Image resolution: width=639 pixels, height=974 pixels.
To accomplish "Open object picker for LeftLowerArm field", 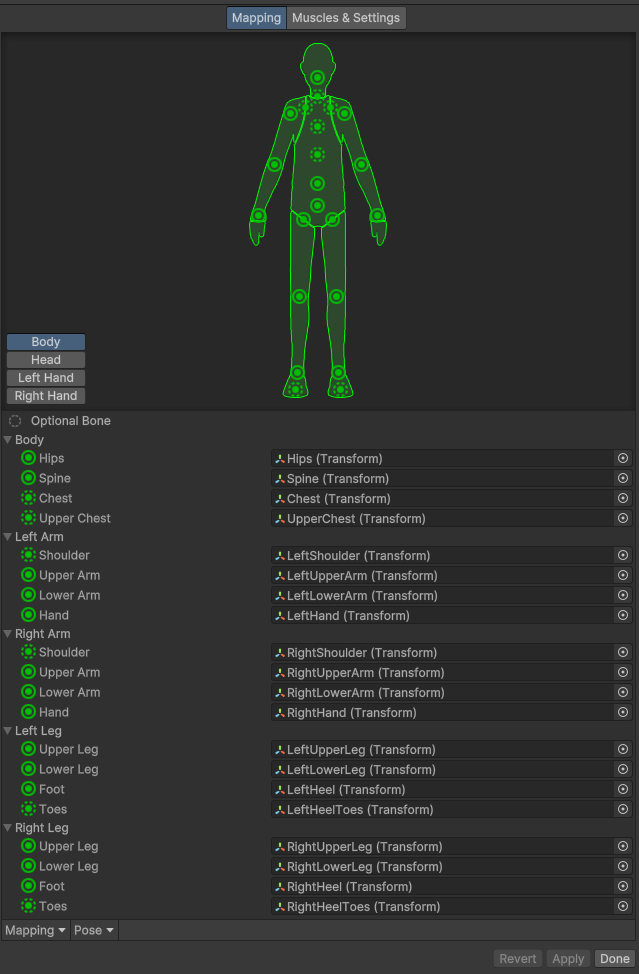I will pyautogui.click(x=623, y=595).
